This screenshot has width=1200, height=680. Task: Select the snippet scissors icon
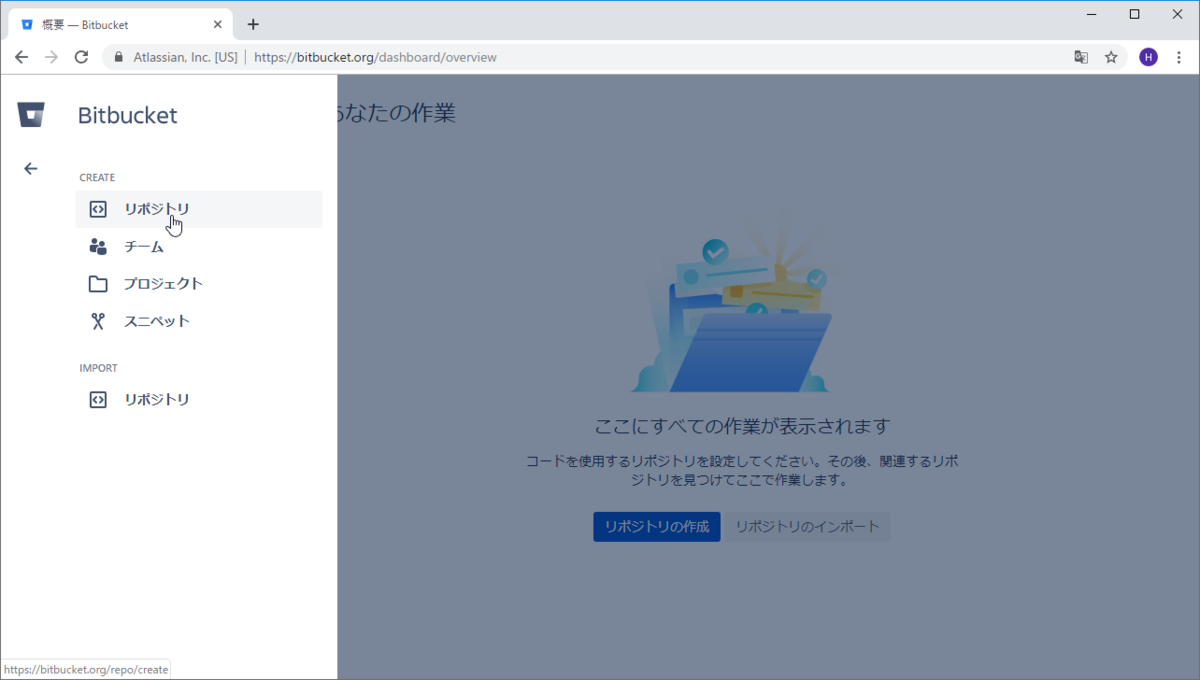pos(97,320)
